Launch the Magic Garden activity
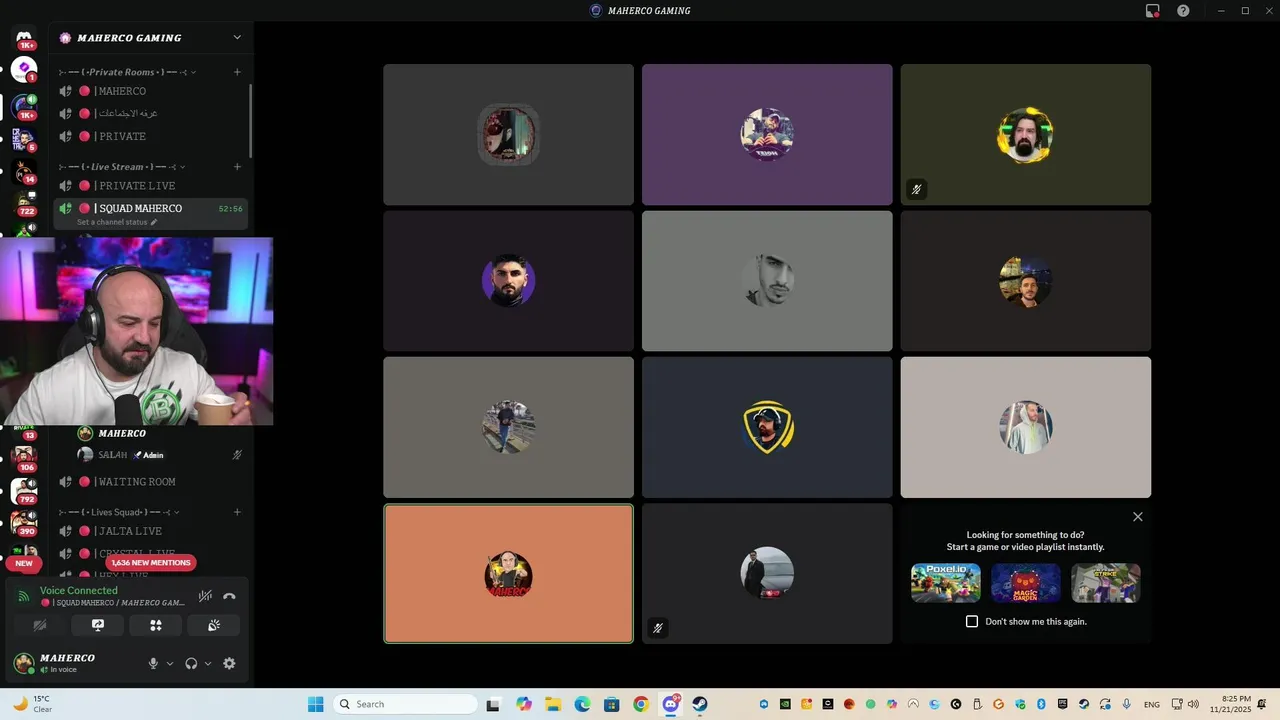Image resolution: width=1280 pixels, height=720 pixels. (1026, 583)
